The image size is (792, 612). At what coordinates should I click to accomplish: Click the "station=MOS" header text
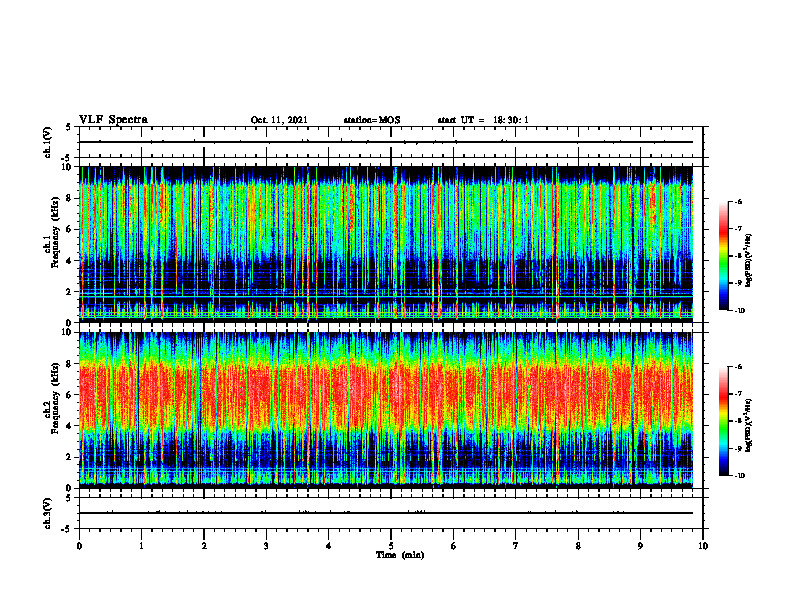point(372,120)
